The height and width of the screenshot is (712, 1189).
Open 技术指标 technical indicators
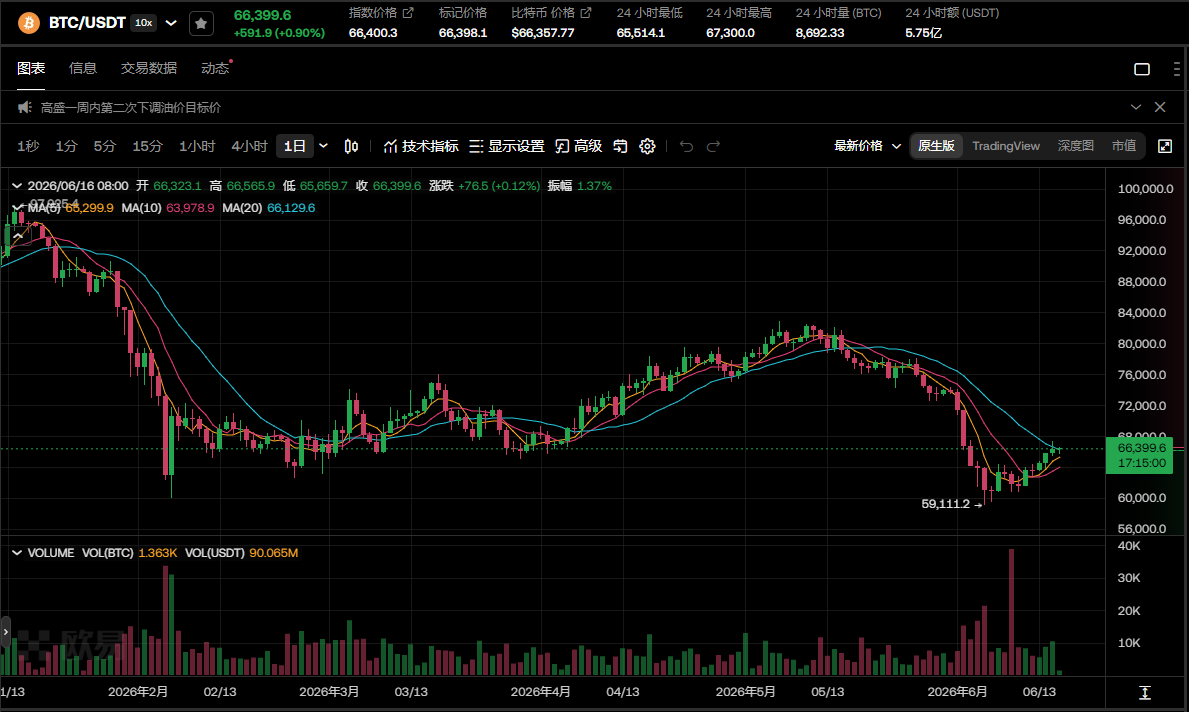click(x=421, y=146)
